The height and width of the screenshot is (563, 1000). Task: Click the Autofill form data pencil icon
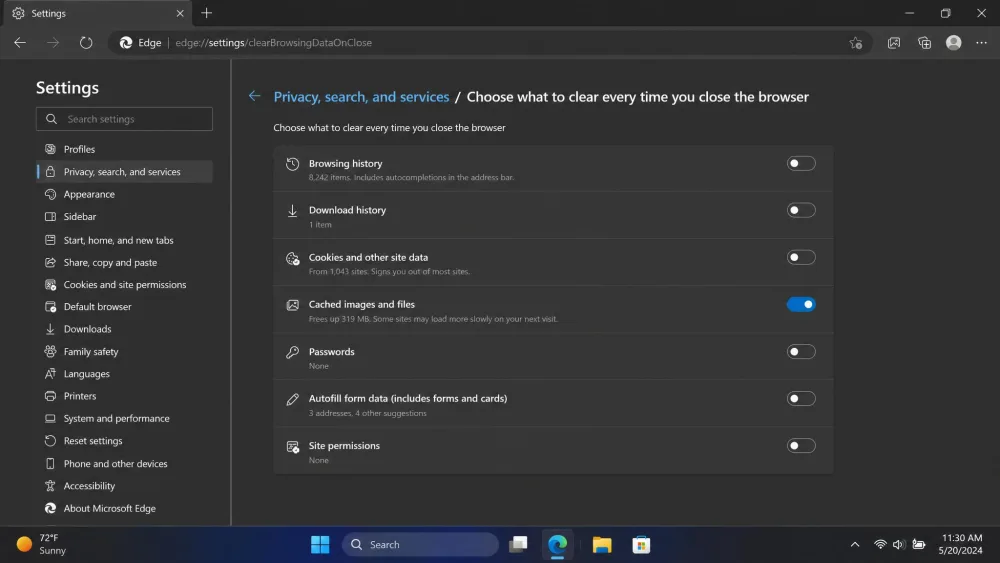[292, 399]
